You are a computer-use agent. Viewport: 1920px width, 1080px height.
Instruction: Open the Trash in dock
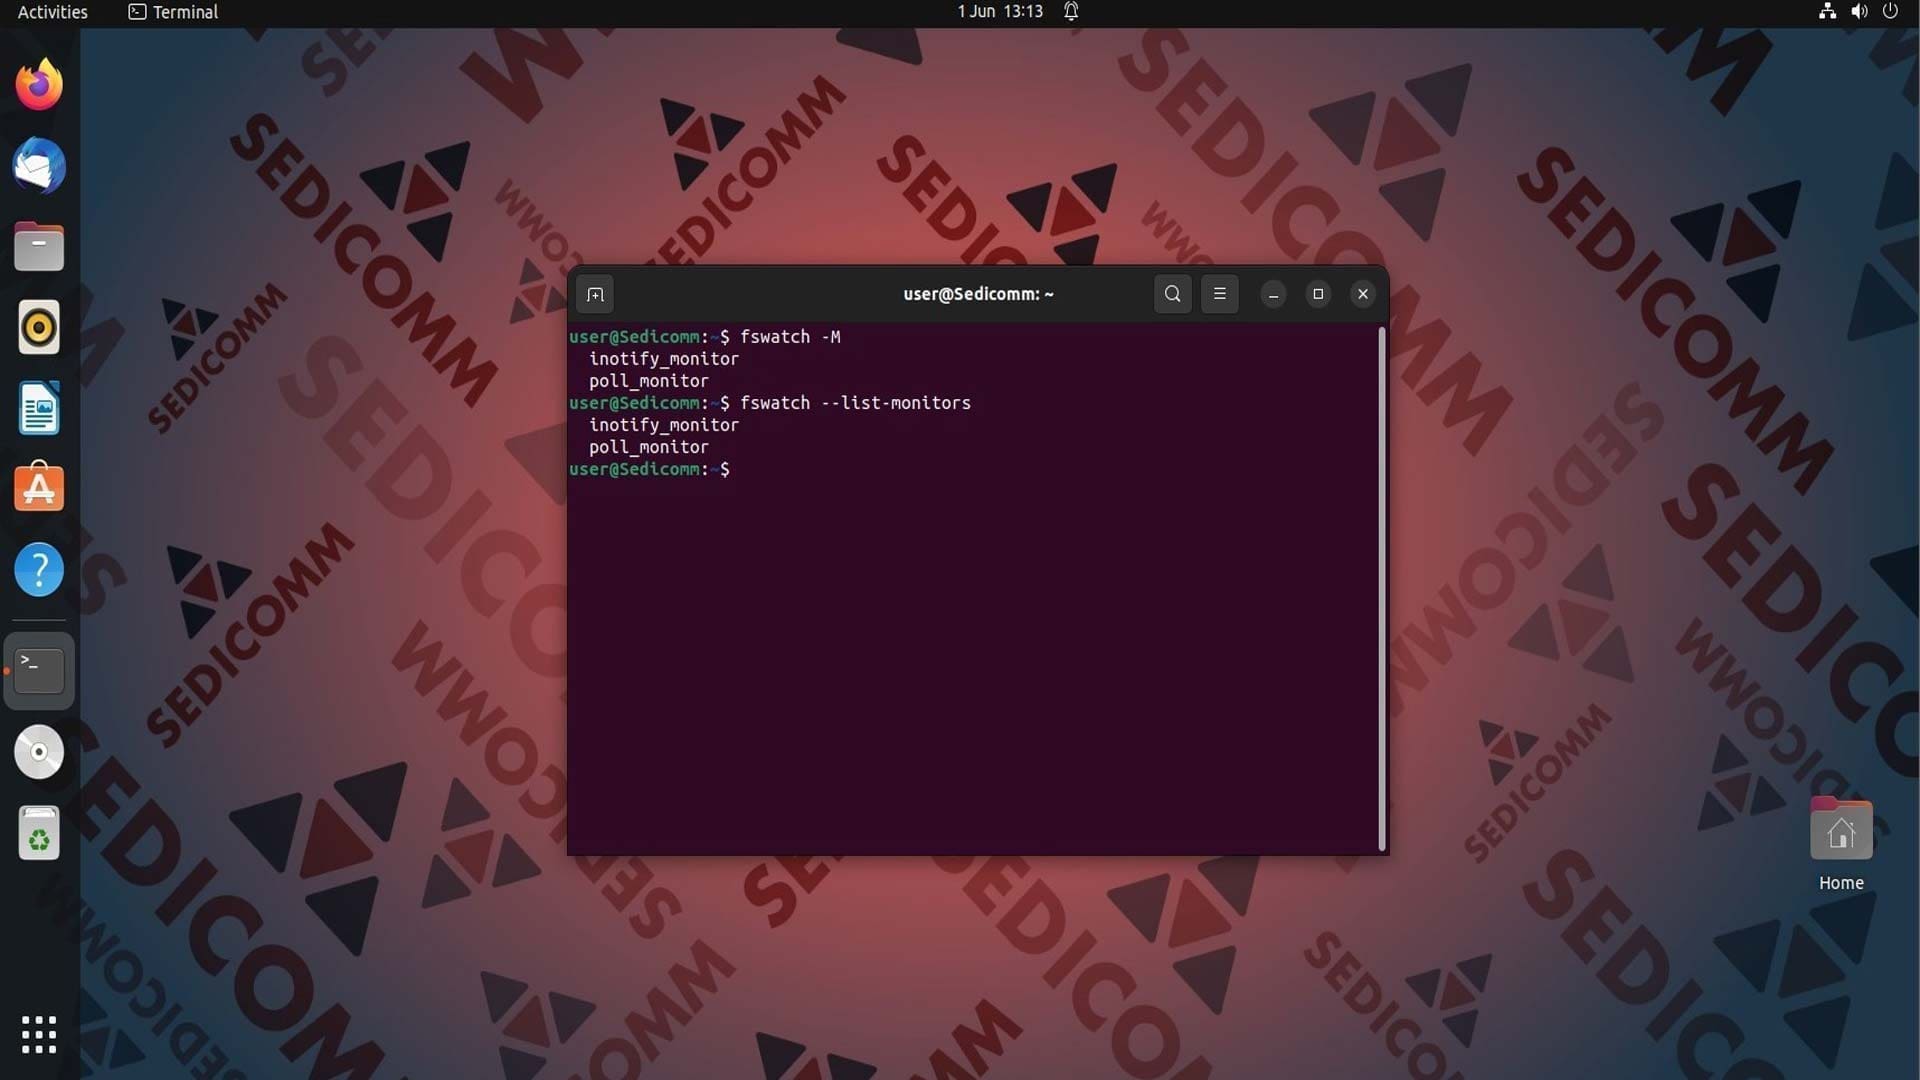point(39,833)
